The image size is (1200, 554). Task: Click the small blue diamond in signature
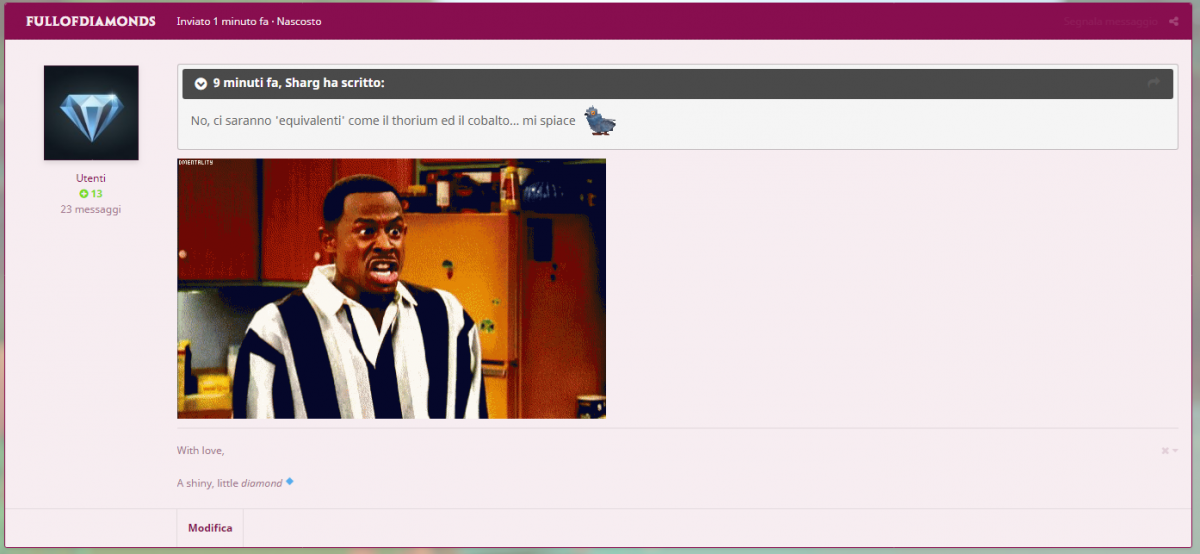click(x=290, y=481)
